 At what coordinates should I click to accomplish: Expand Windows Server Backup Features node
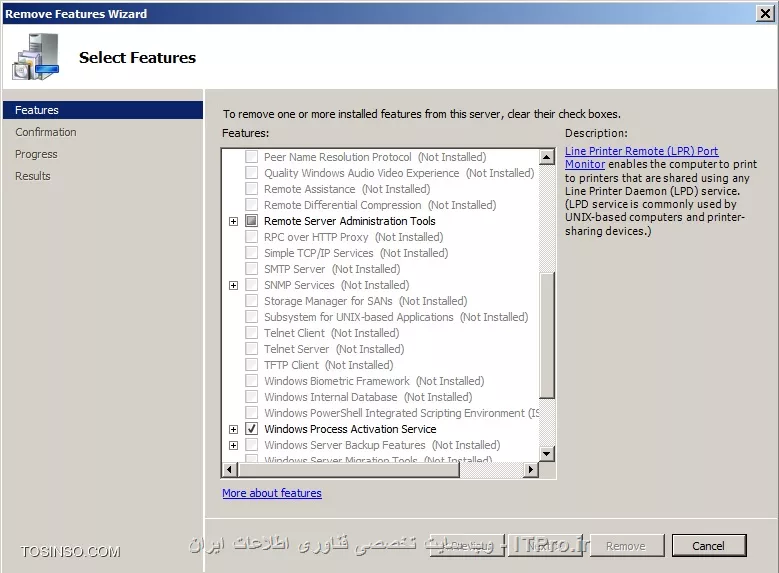coord(234,445)
